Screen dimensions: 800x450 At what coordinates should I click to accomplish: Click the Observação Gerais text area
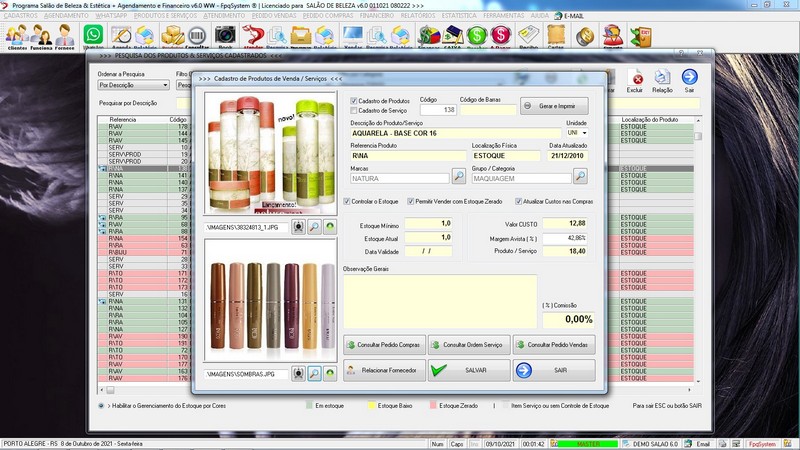440,301
